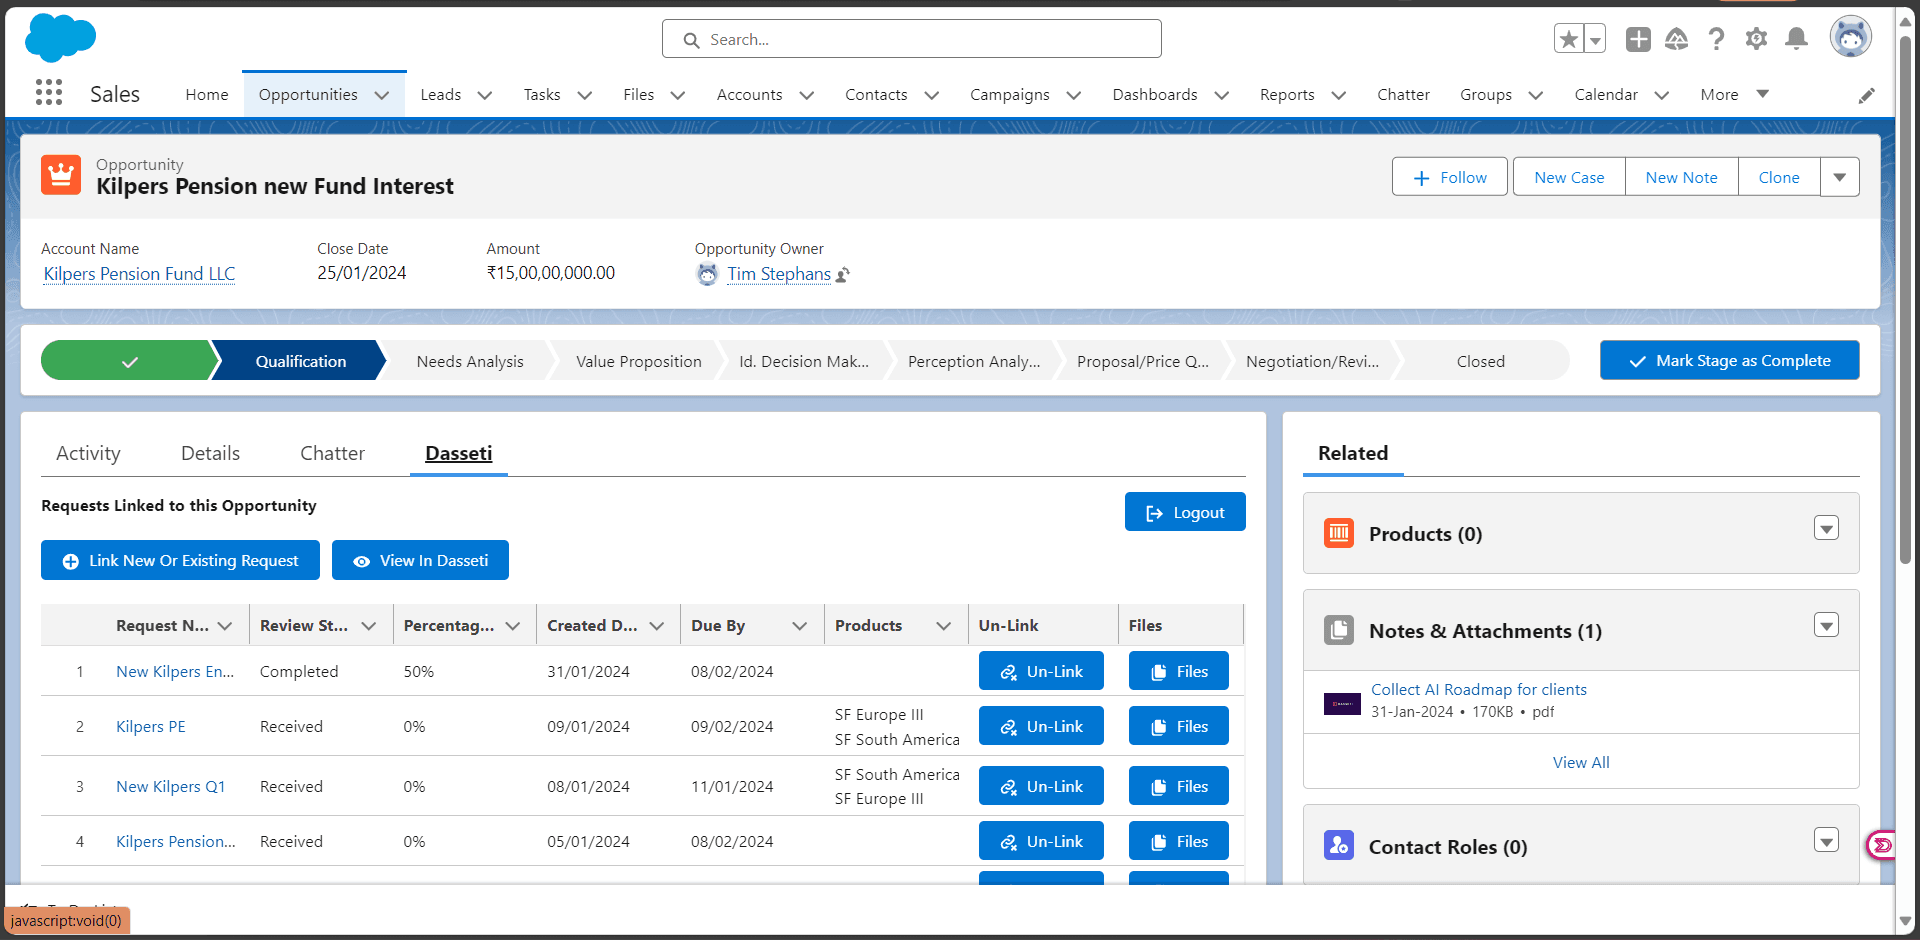Expand the Accounts tab dropdown chevron
The image size is (1920, 940).
click(x=807, y=95)
